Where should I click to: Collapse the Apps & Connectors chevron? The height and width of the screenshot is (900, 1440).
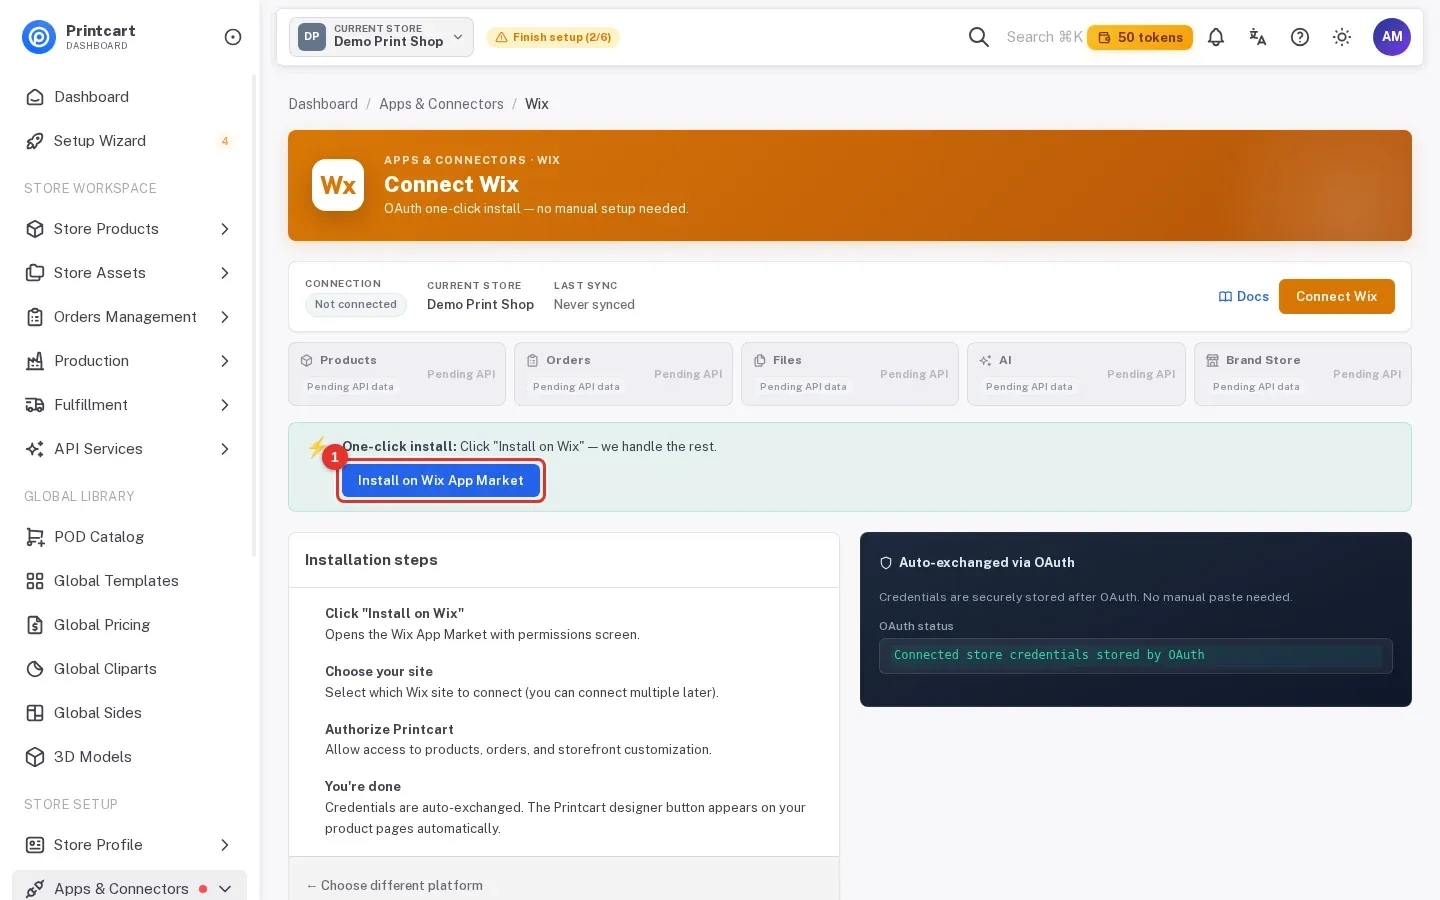point(225,889)
